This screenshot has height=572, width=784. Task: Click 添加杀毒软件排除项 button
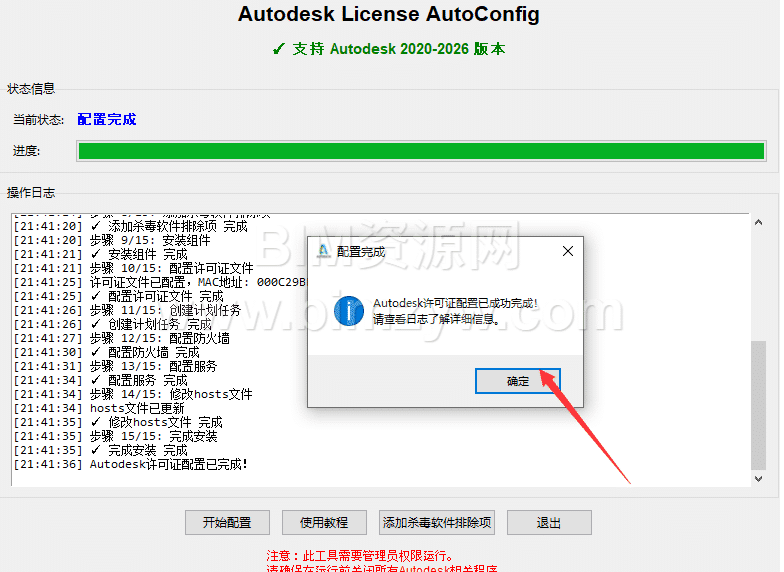(437, 522)
